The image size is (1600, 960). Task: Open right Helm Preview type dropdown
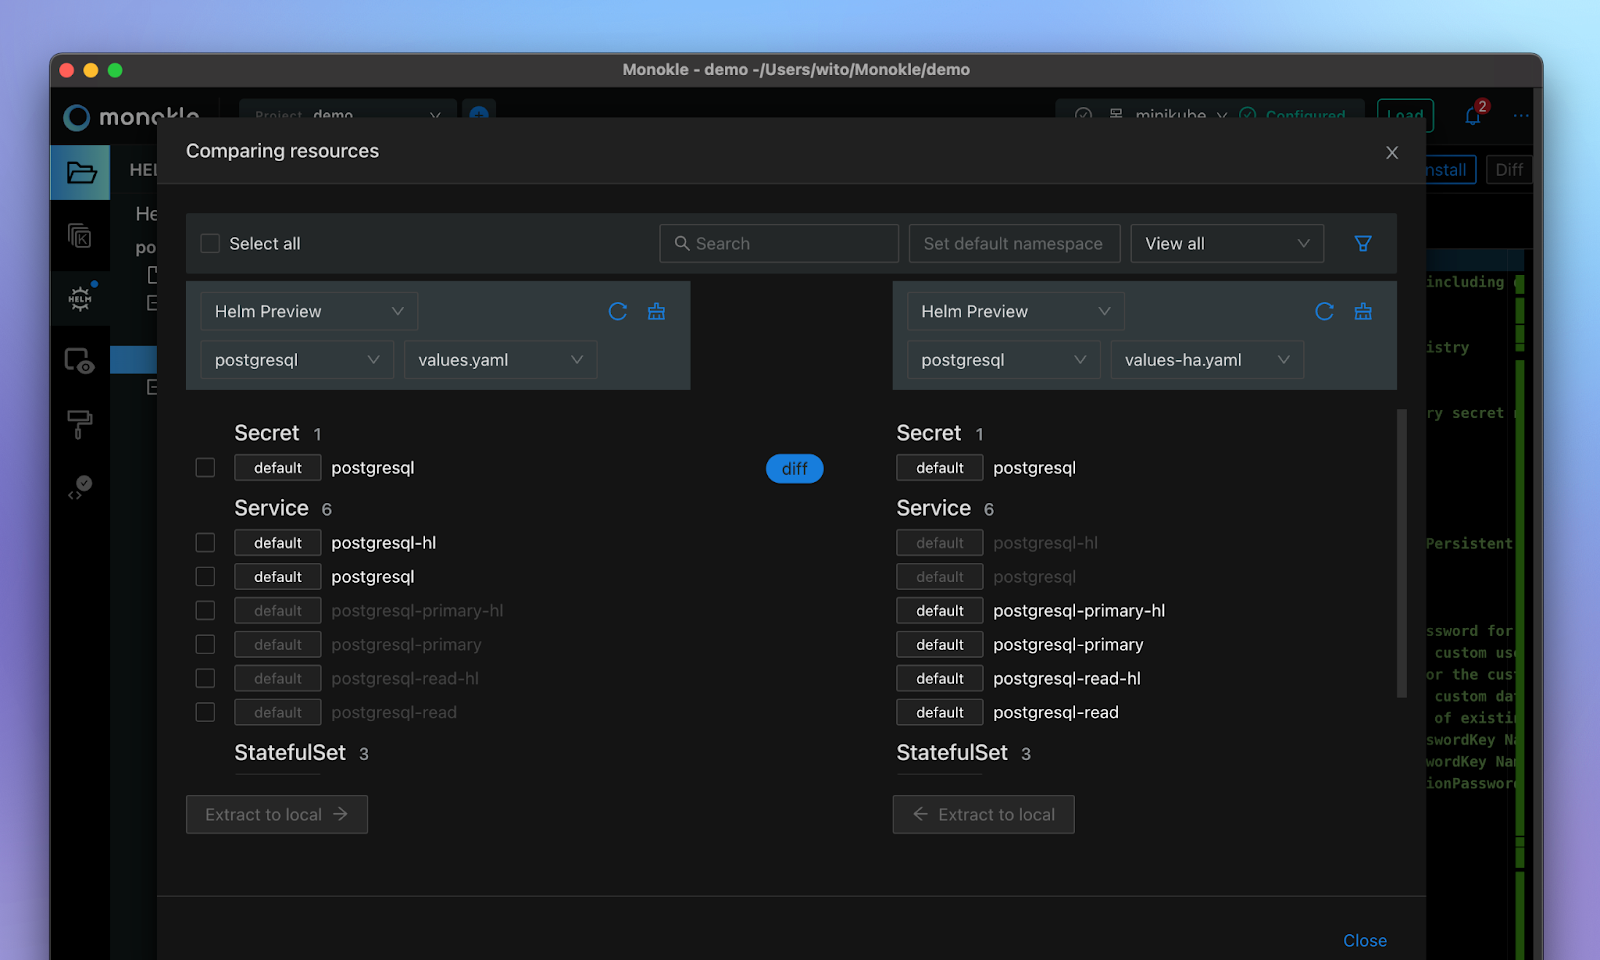click(1016, 311)
